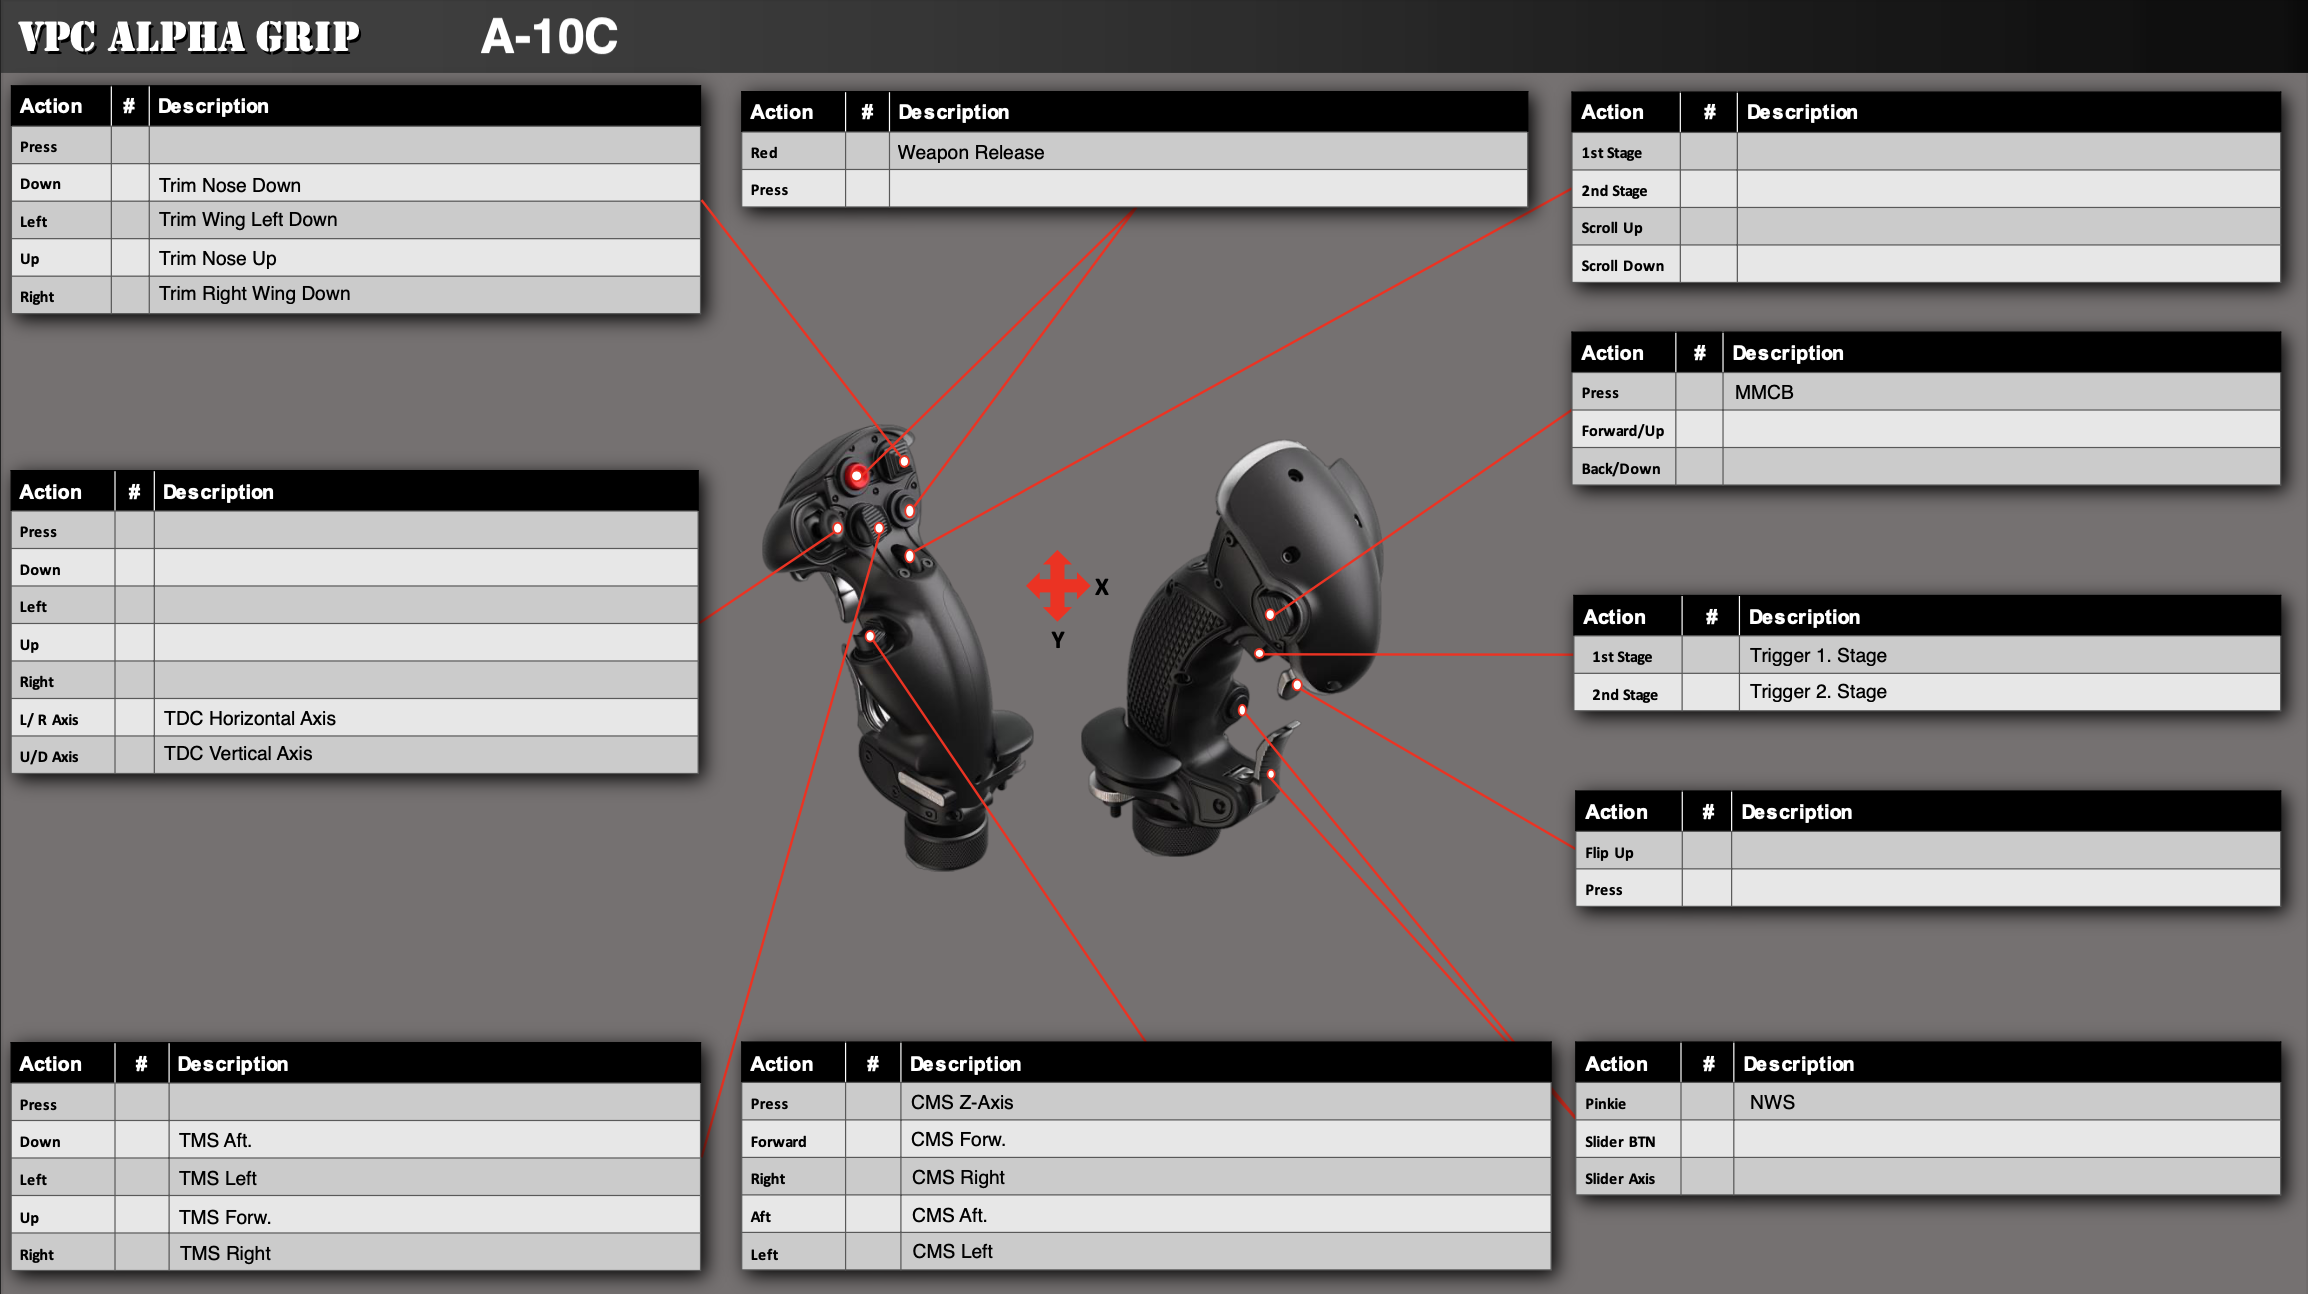The height and width of the screenshot is (1294, 2308).
Task: Click the empty Slider Axis description cell
Action: pyautogui.click(x=2006, y=1178)
